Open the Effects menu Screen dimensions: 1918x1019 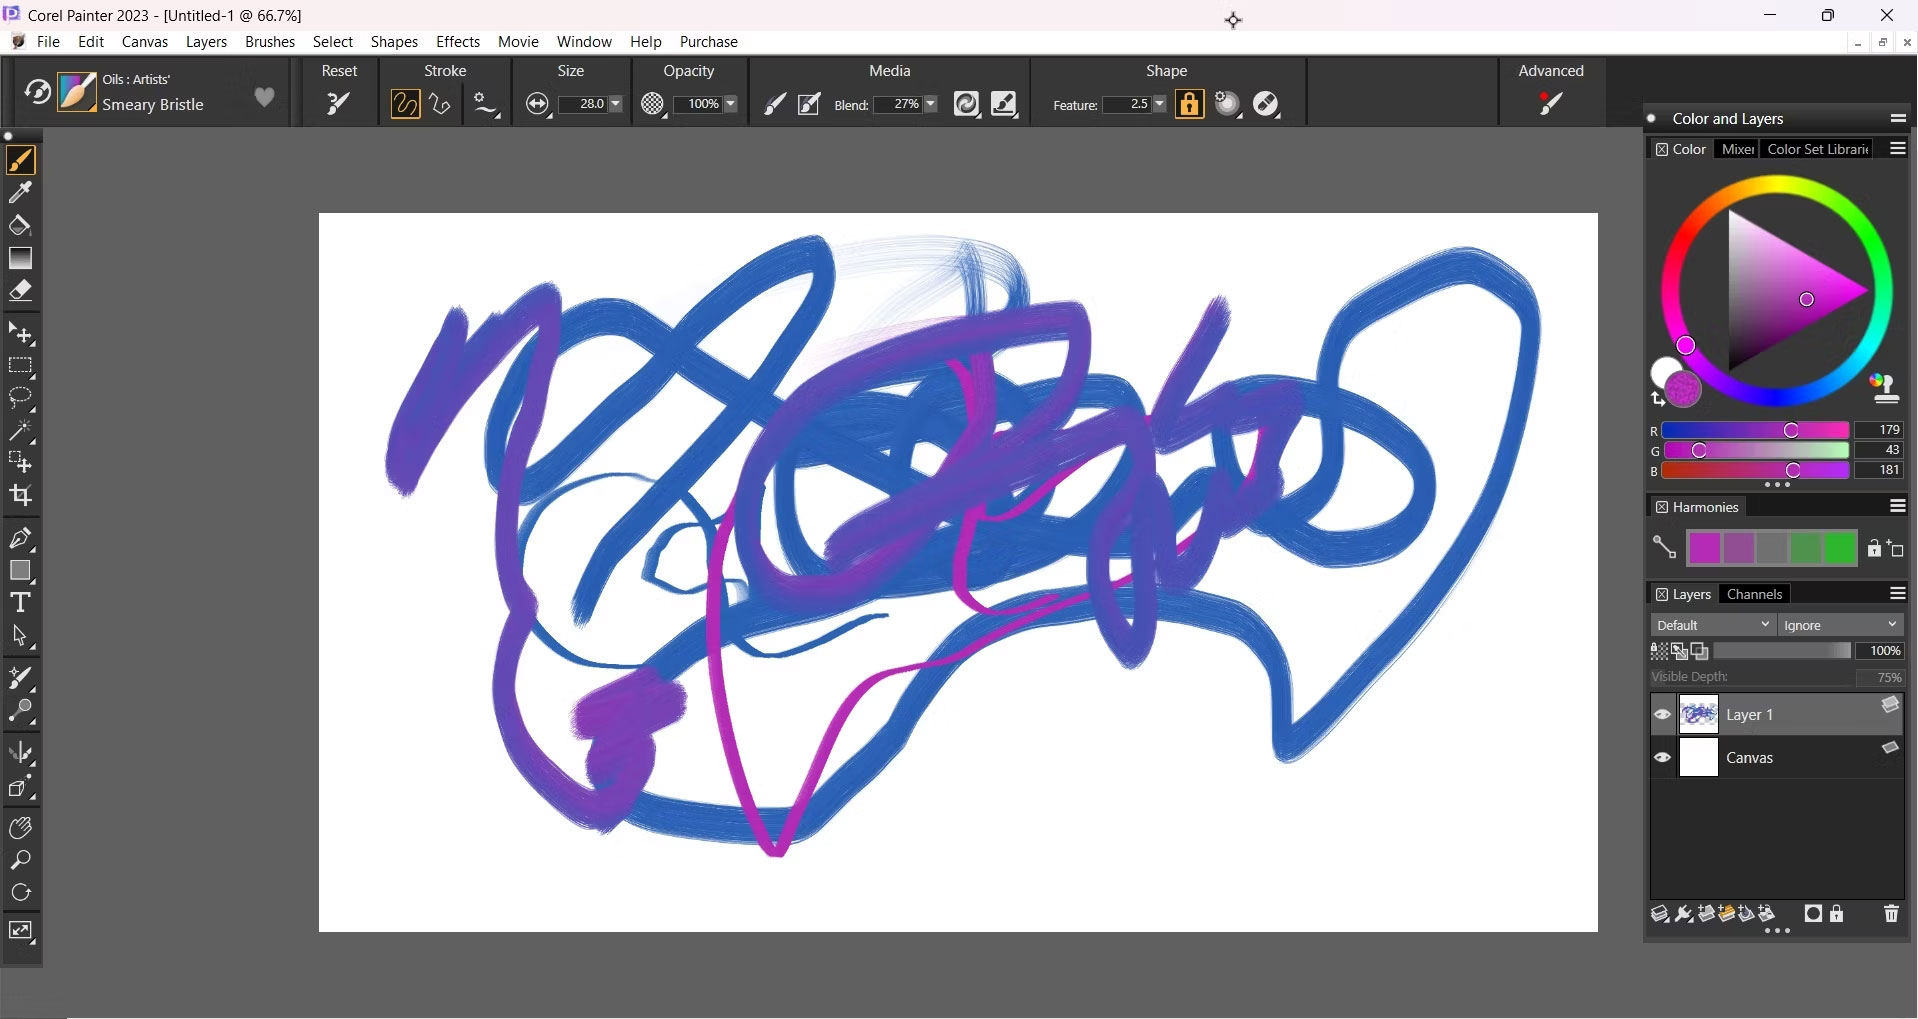(457, 41)
